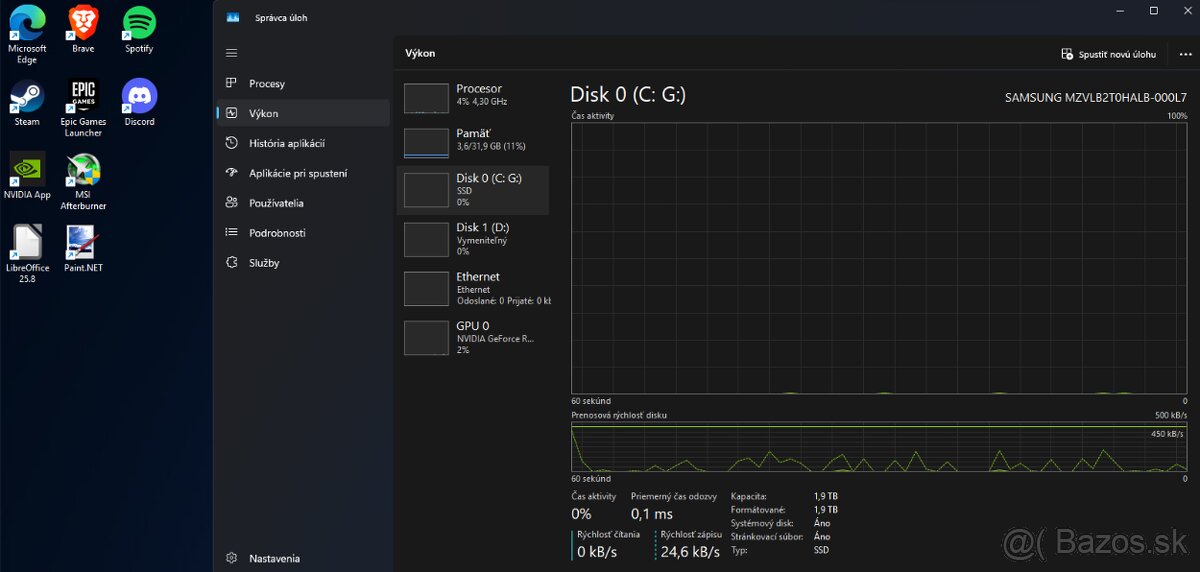
Task: Launch Discord from the desktop
Action: (x=139, y=103)
